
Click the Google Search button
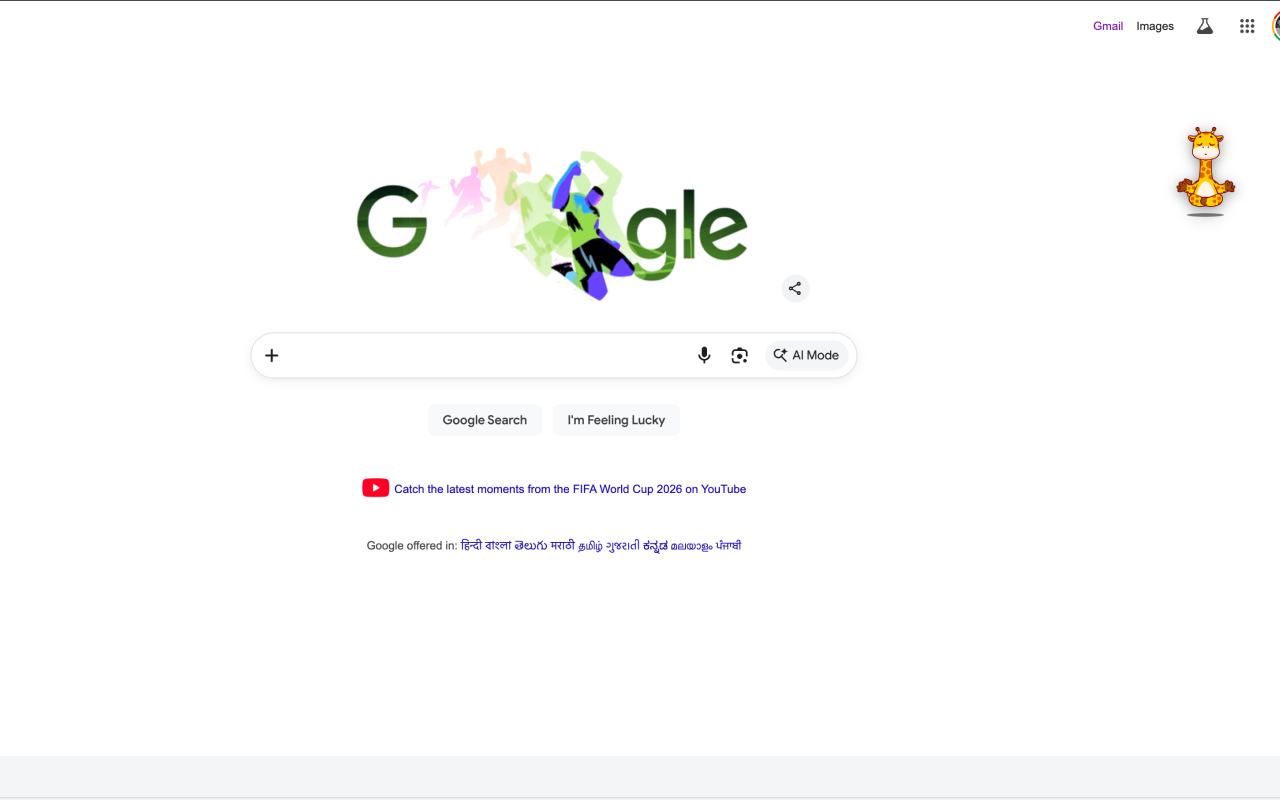485,420
